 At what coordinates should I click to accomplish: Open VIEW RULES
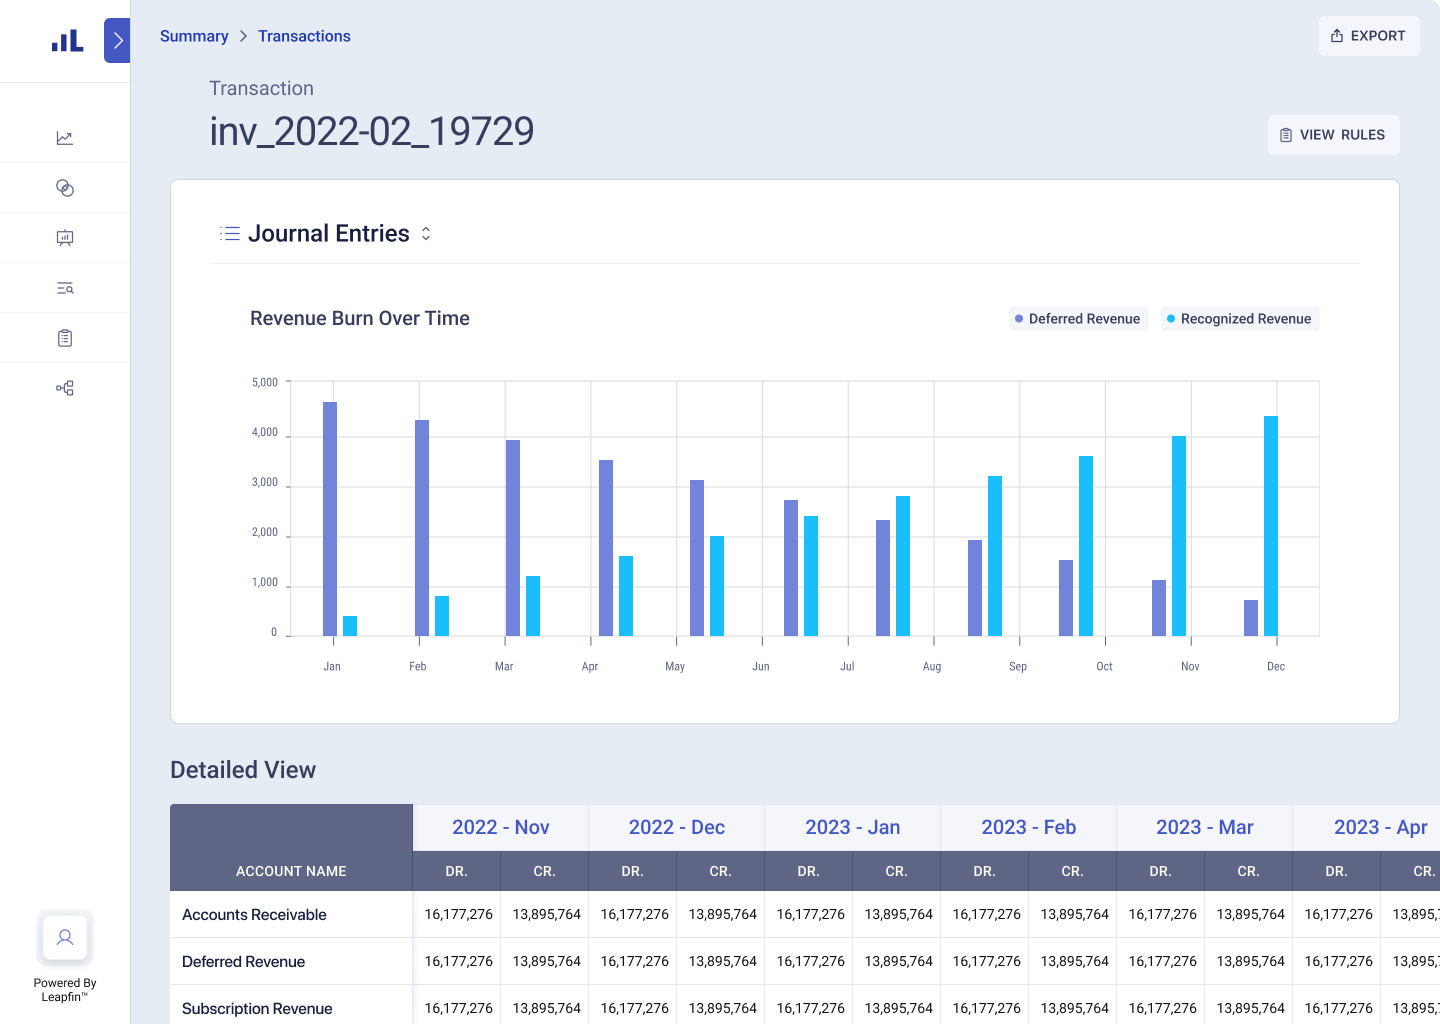point(1333,134)
